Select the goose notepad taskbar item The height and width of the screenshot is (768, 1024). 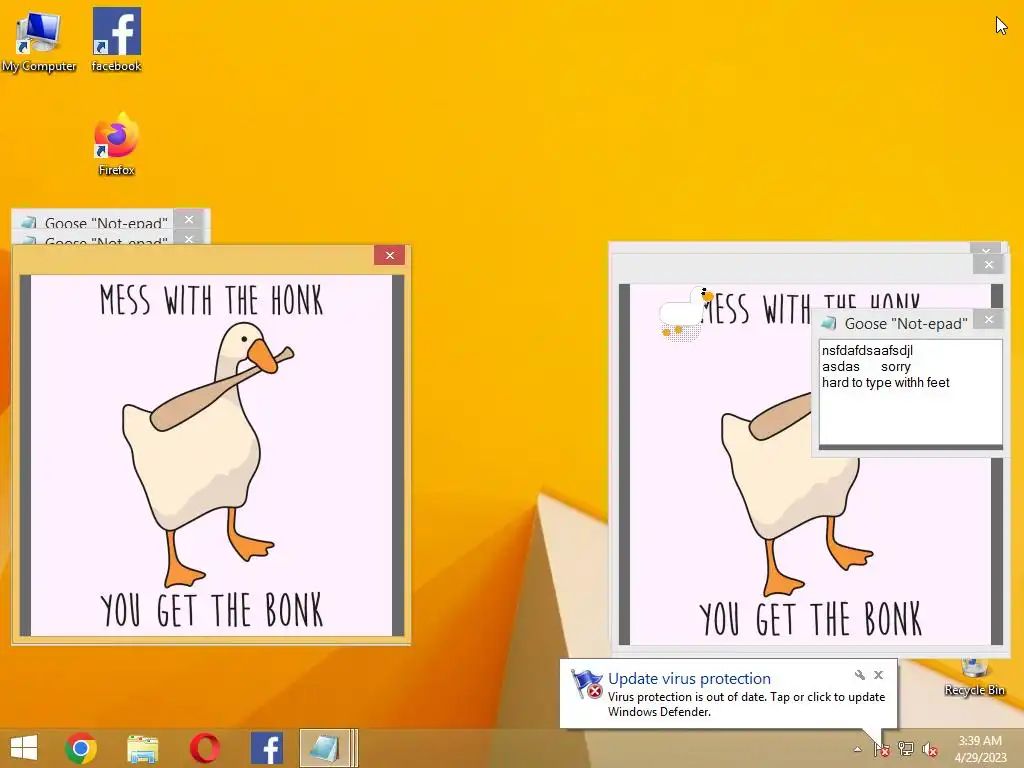(x=328, y=748)
